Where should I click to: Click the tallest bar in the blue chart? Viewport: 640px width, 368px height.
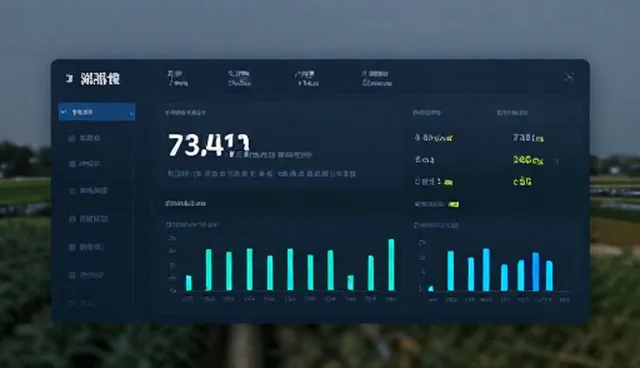pos(486,270)
